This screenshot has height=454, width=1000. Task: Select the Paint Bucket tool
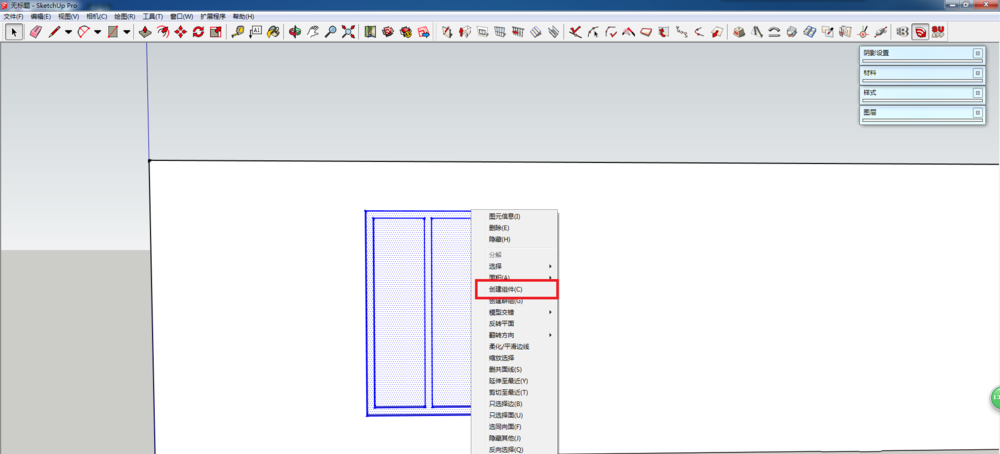[274, 32]
